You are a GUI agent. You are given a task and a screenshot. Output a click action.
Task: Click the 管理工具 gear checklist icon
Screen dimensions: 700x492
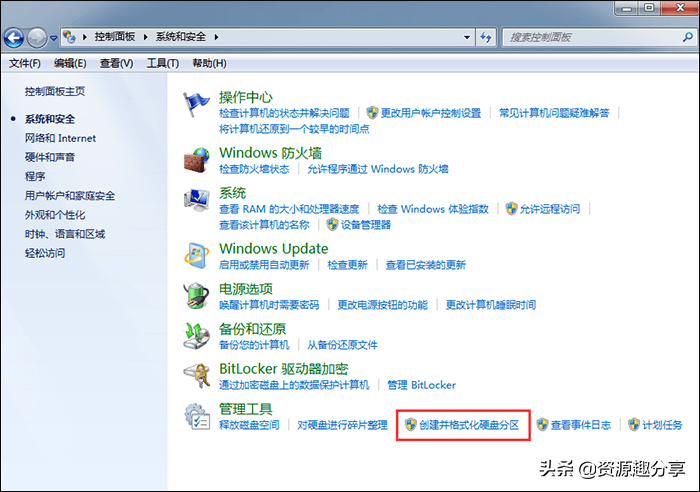coord(197,416)
